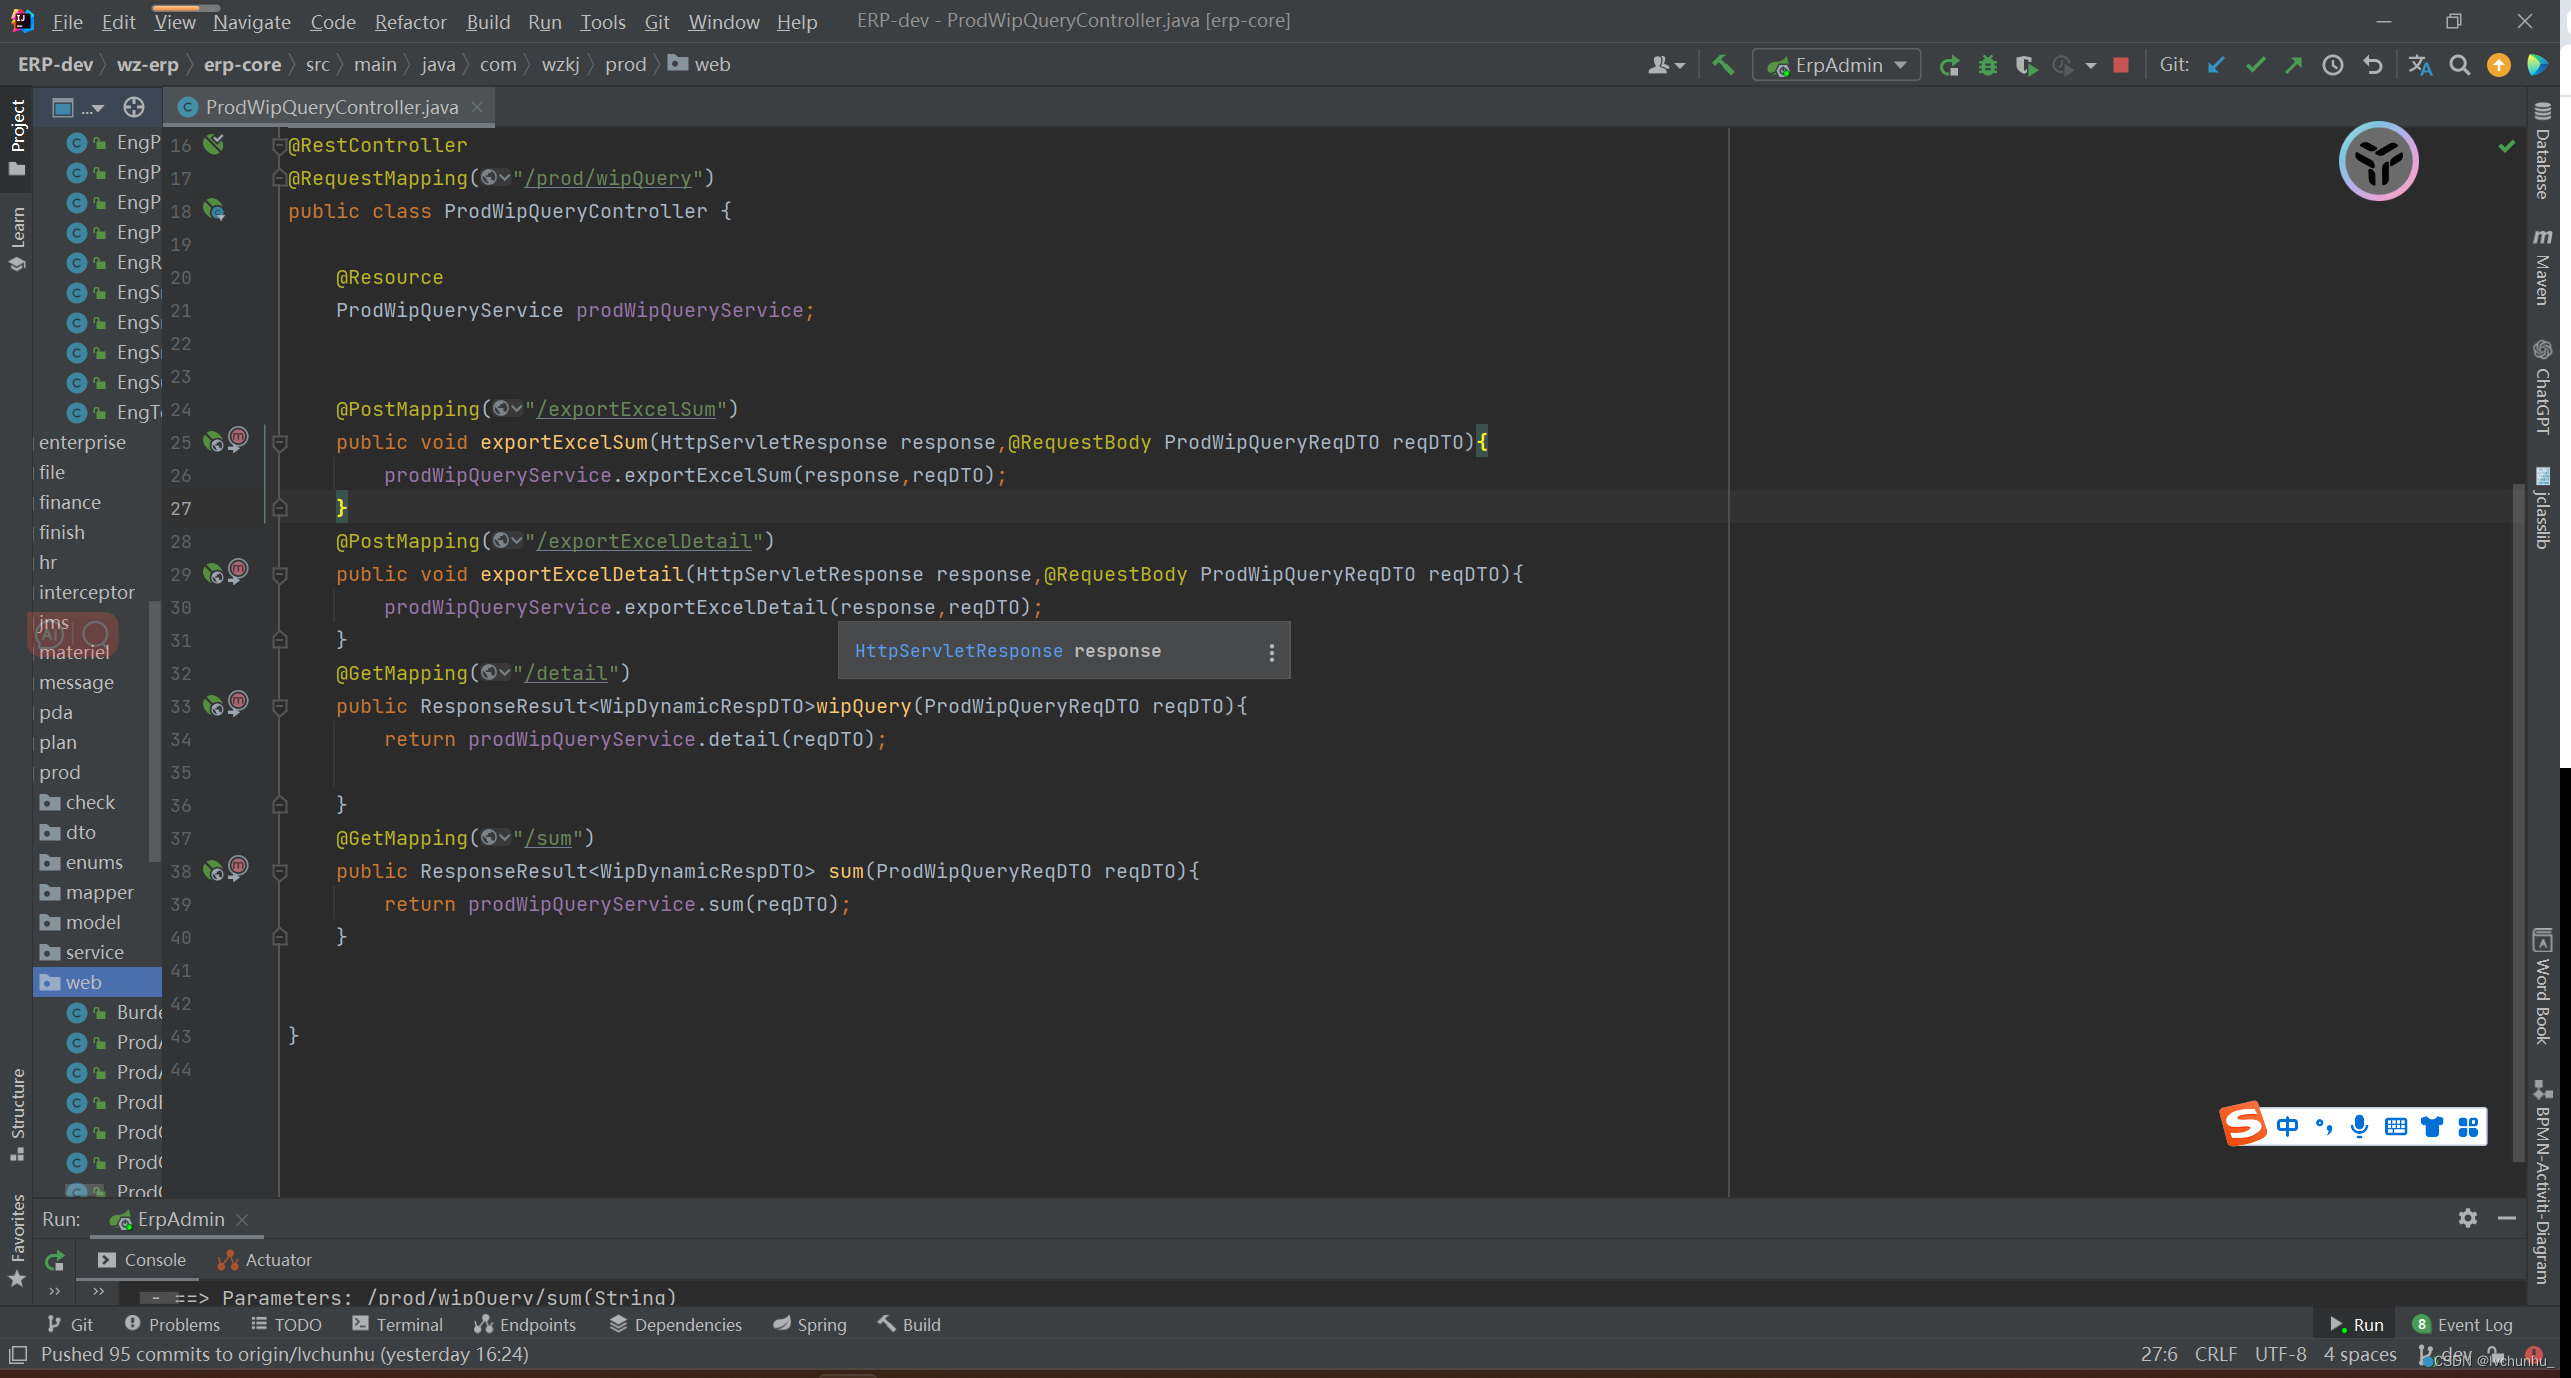Open the Terminal tool window button
The height and width of the screenshot is (1378, 2571).
pos(397,1324)
